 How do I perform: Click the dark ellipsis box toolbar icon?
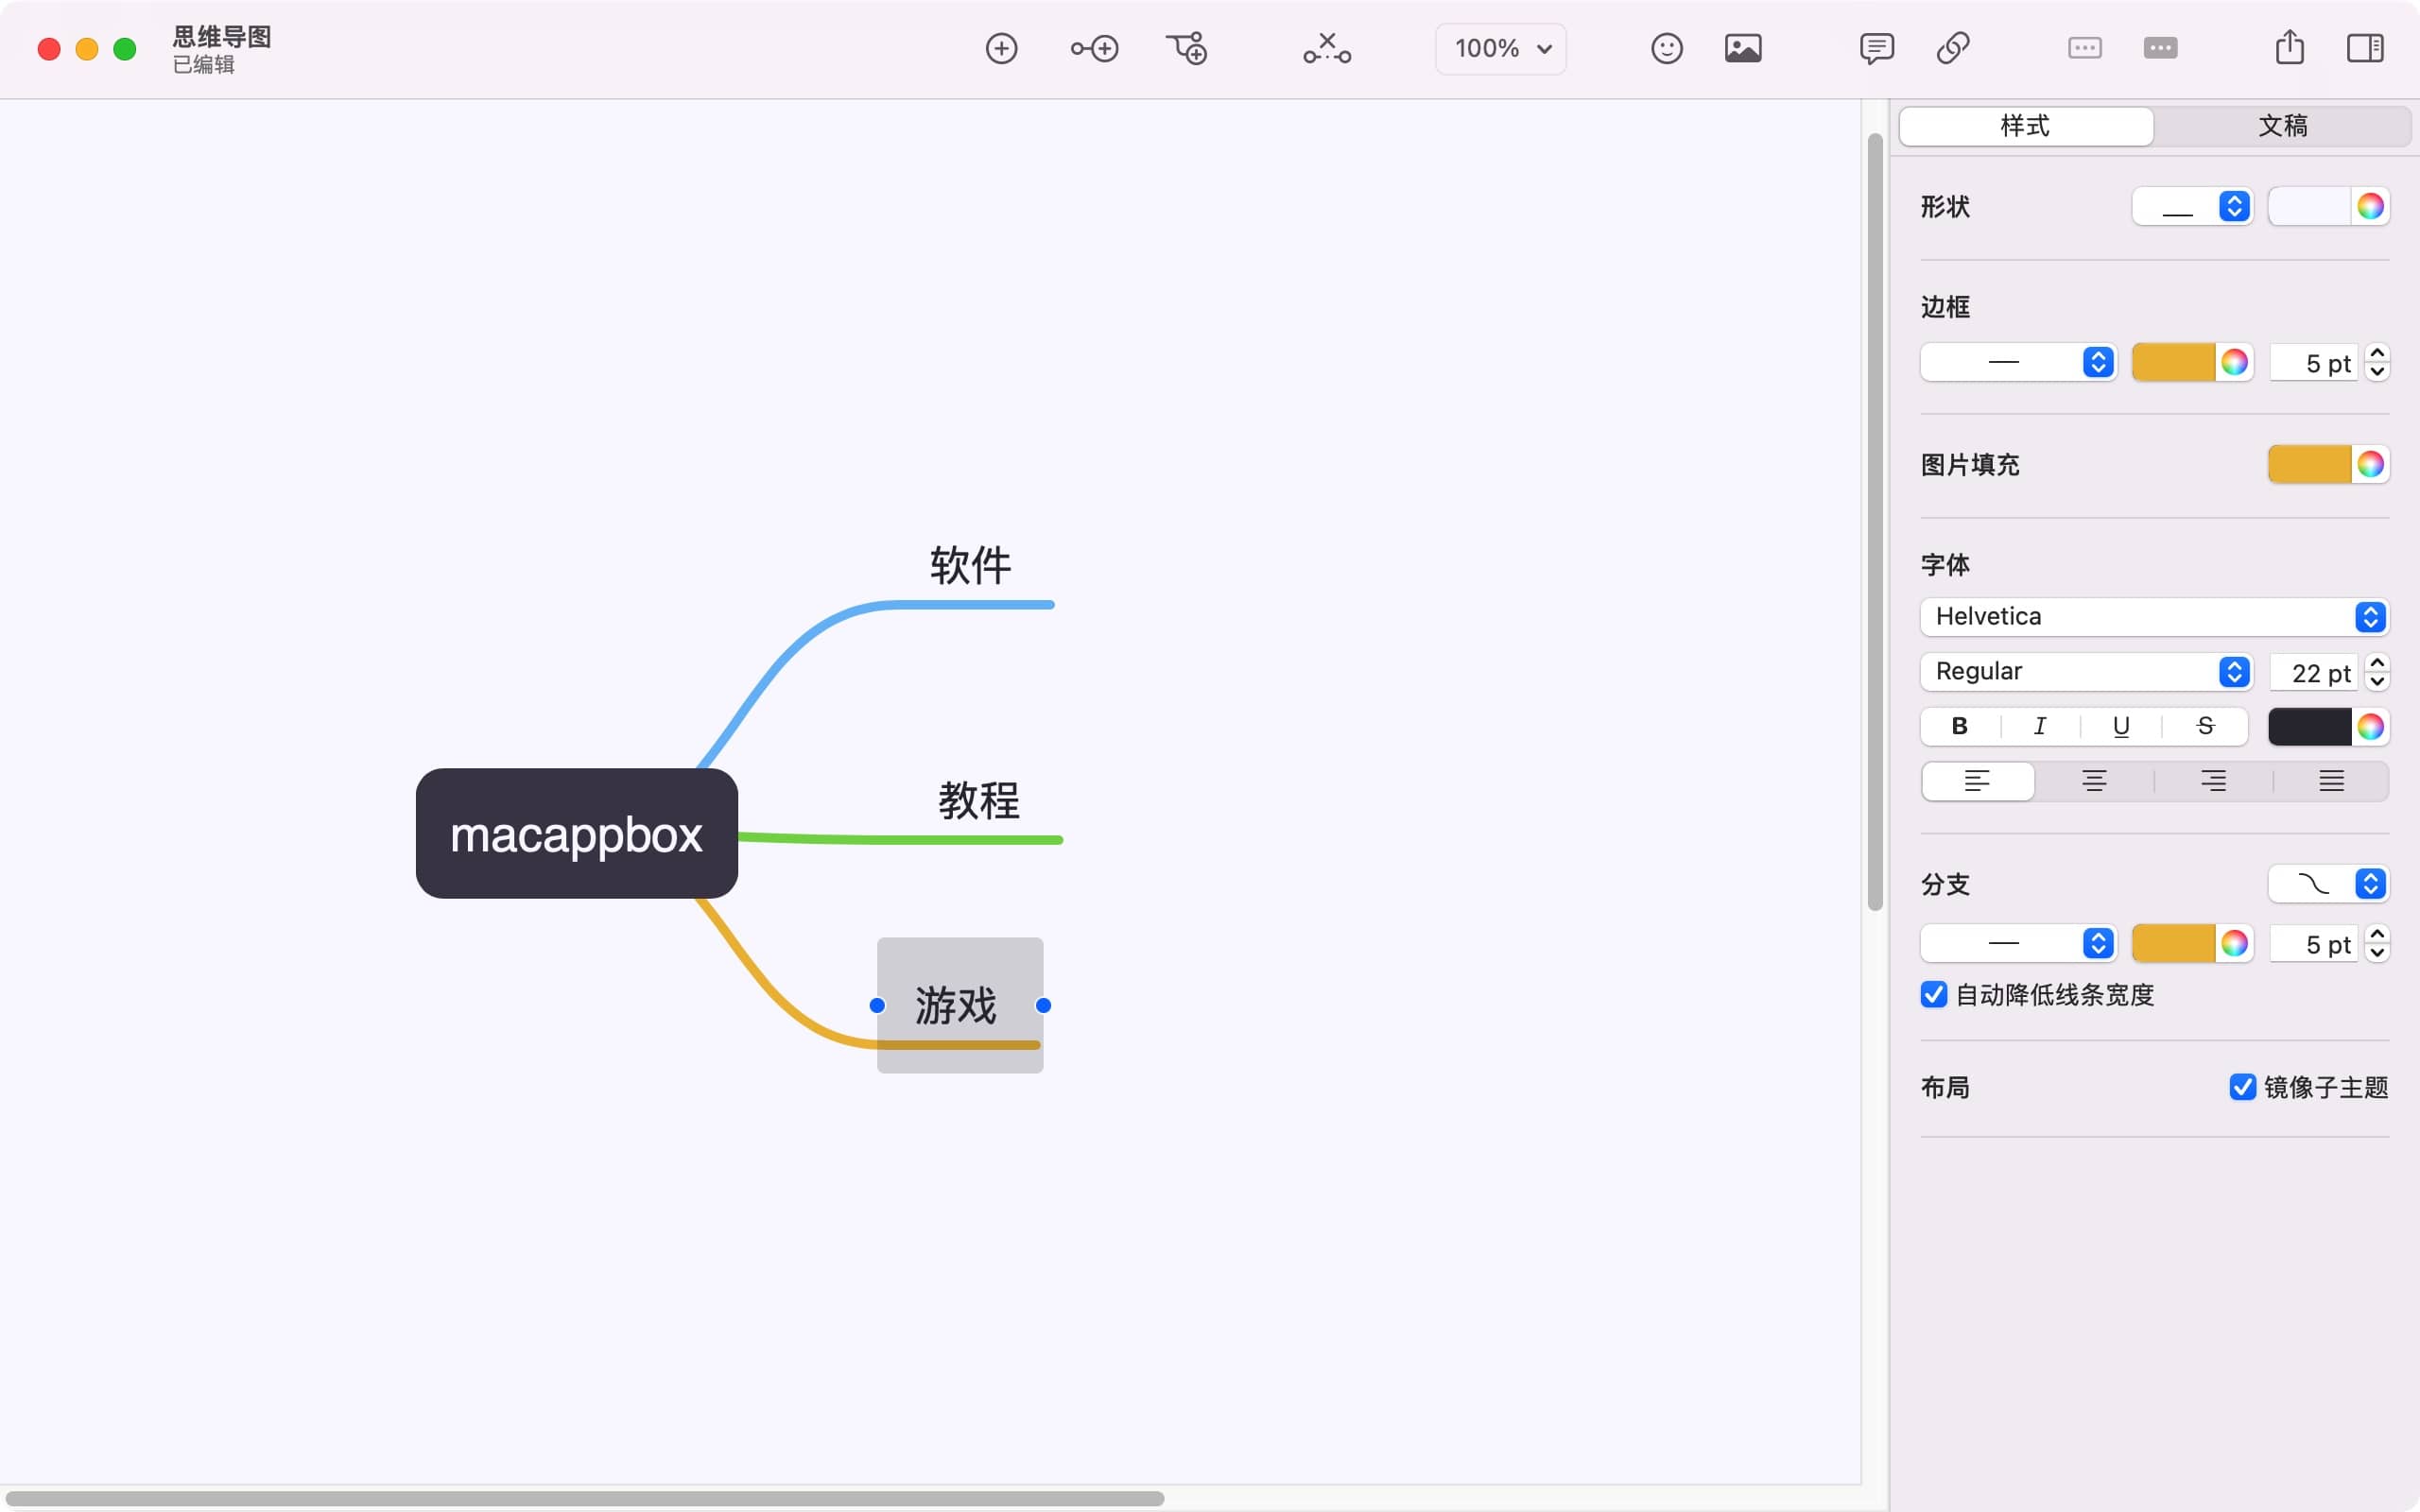(x=2160, y=48)
